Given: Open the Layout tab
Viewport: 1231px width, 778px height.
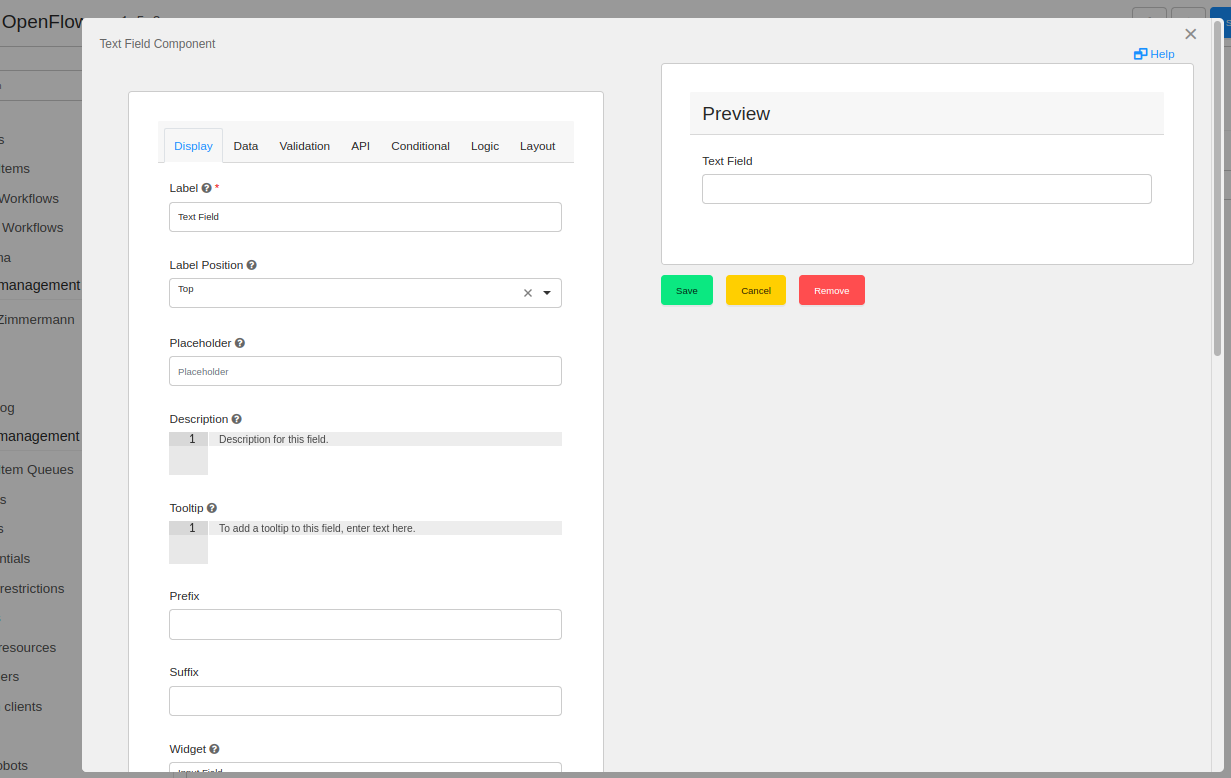Looking at the screenshot, I should click(537, 146).
